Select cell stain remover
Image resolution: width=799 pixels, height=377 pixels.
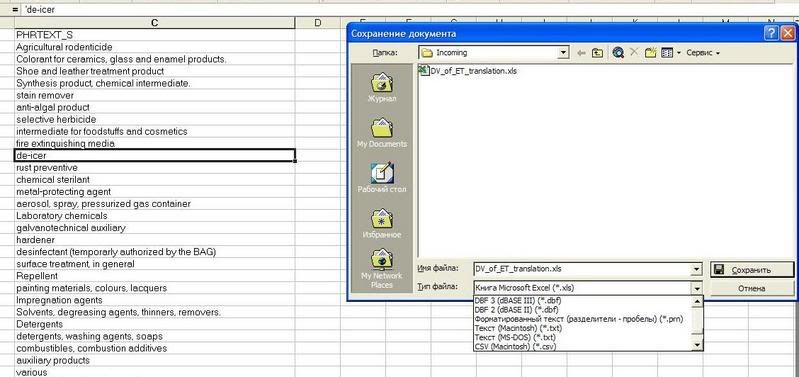[x=154, y=95]
